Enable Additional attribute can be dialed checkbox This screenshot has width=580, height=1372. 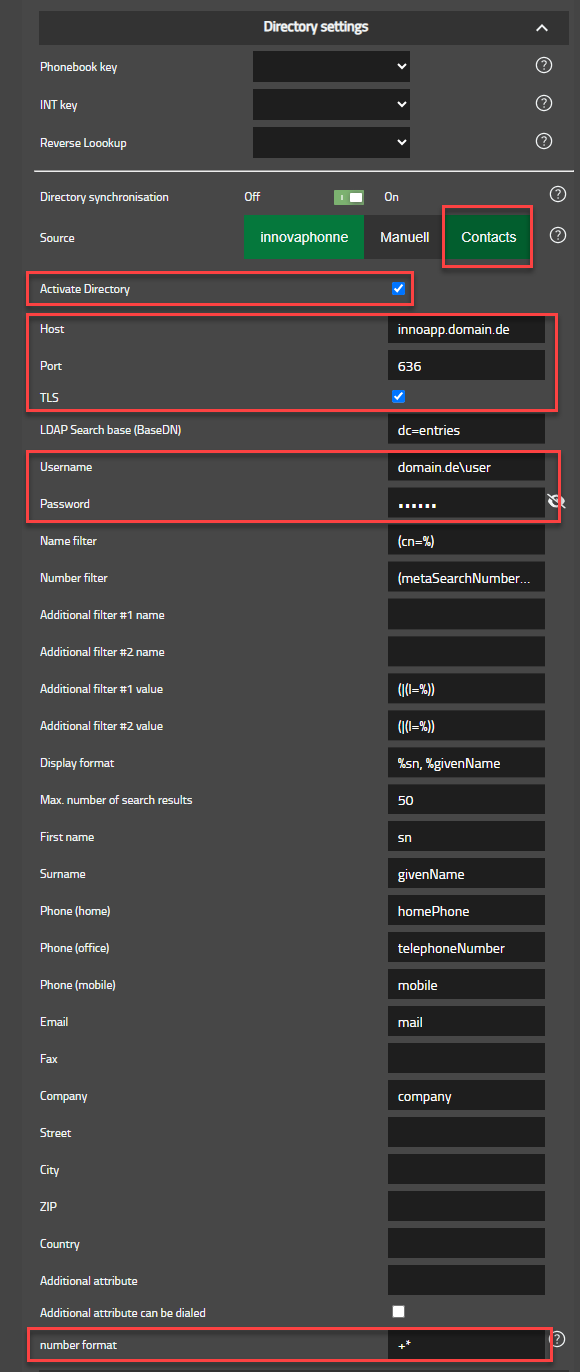point(399,1311)
